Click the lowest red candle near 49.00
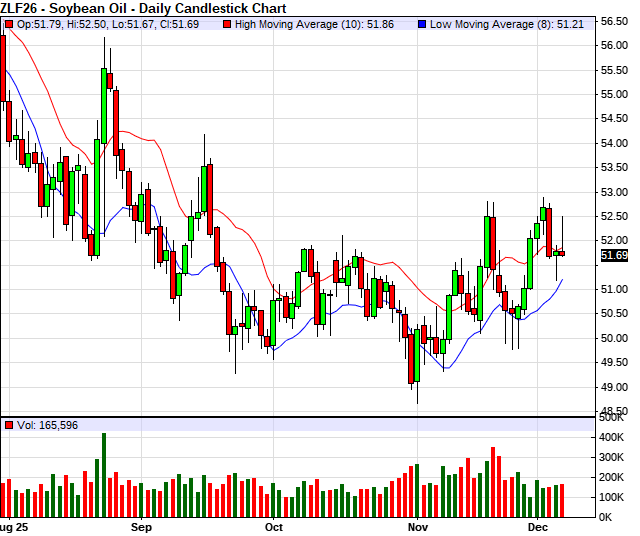The height and width of the screenshot is (536, 640). click(411, 358)
